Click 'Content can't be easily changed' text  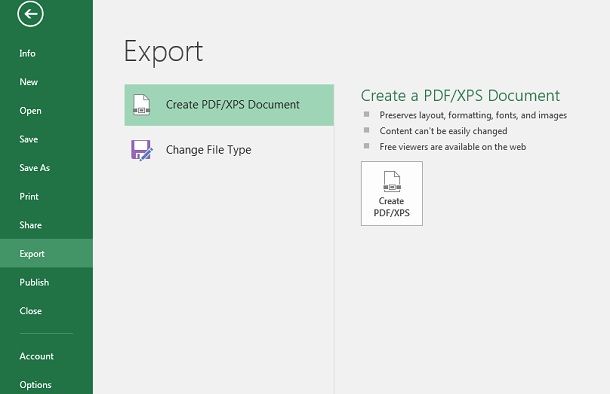pyautogui.click(x=443, y=131)
